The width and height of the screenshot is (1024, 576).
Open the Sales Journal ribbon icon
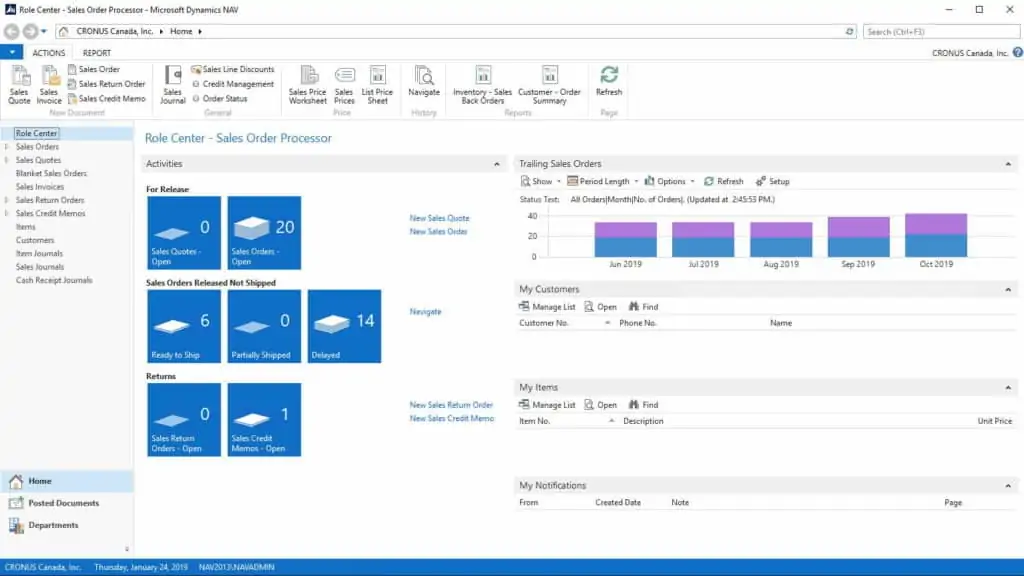pyautogui.click(x=172, y=85)
